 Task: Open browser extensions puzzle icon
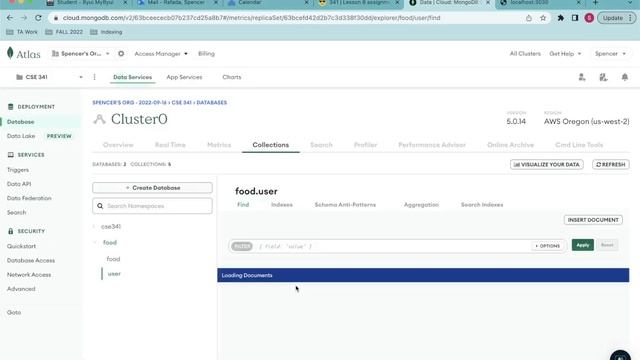tap(561, 18)
